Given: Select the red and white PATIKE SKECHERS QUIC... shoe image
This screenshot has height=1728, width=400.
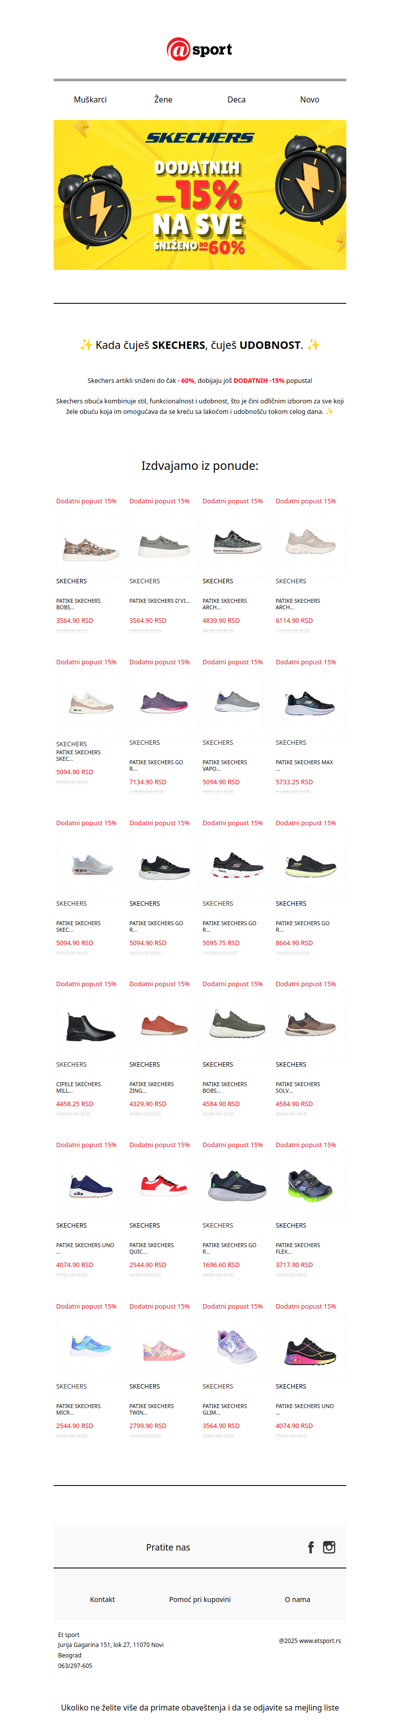Looking at the screenshot, I should (163, 1187).
